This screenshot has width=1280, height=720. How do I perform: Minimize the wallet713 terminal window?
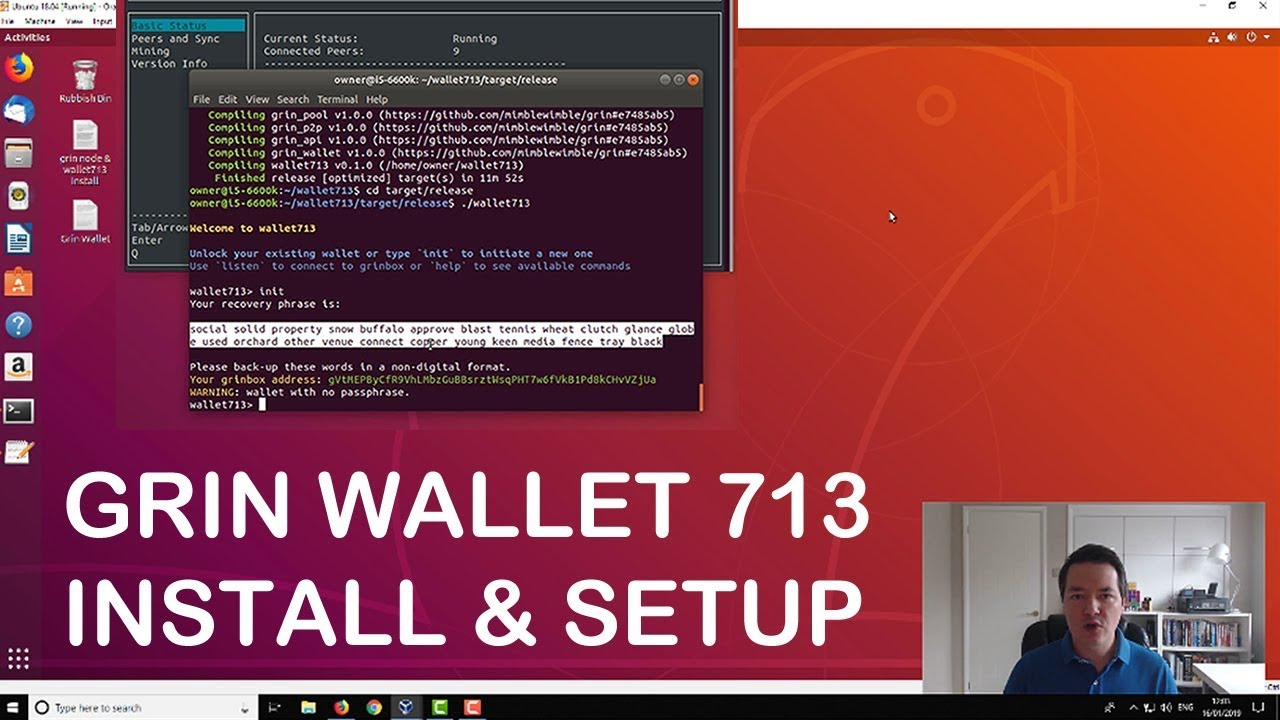click(x=665, y=79)
